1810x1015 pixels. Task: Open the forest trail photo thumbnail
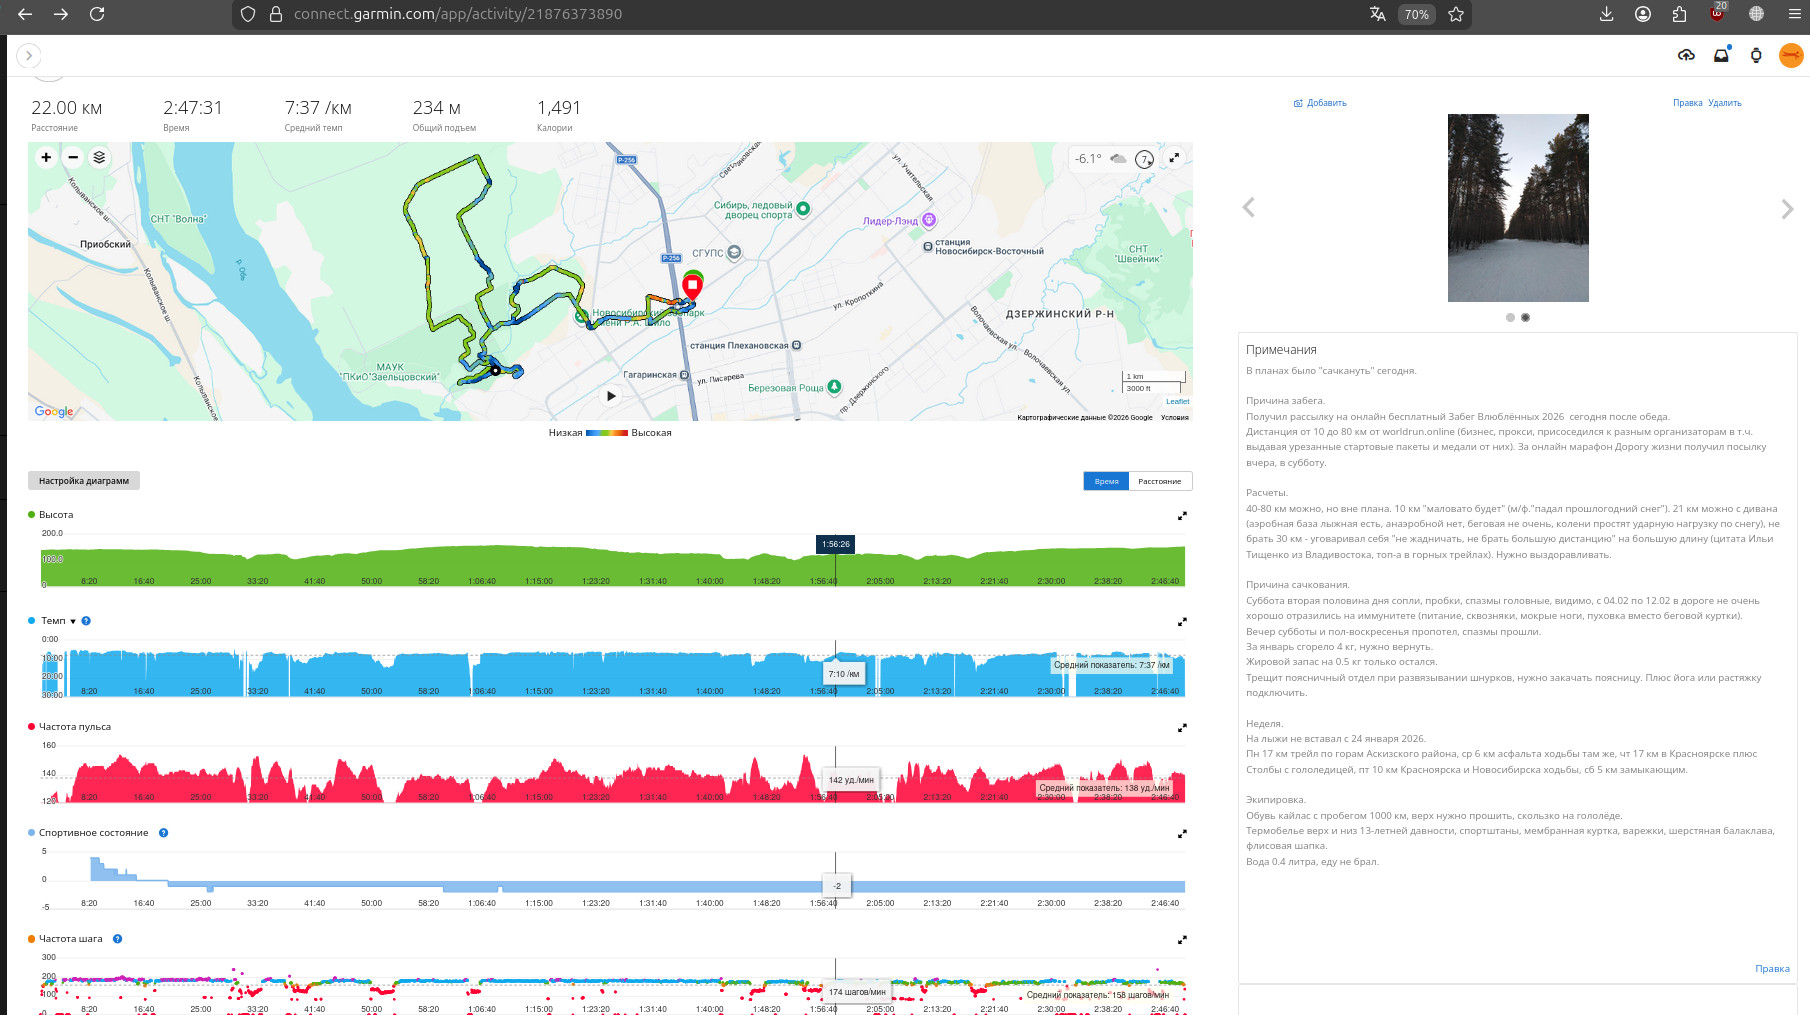tap(1518, 208)
